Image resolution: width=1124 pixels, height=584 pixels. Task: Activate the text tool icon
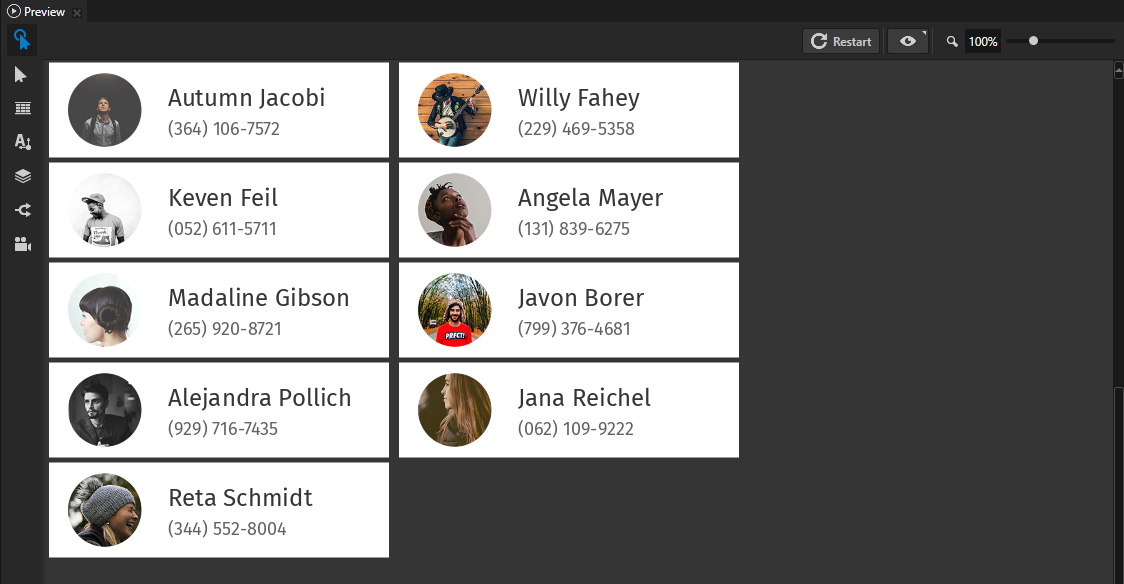pos(22,142)
